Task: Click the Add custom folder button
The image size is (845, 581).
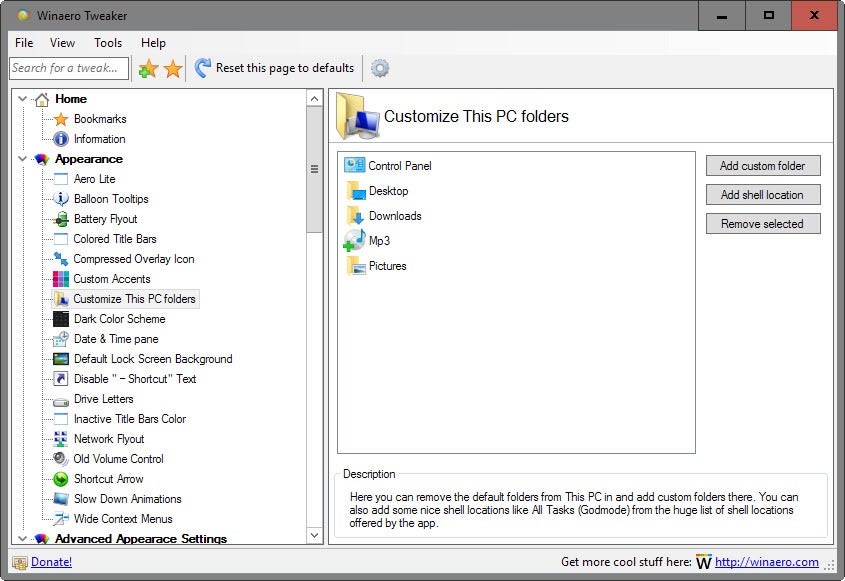Action: (x=763, y=165)
